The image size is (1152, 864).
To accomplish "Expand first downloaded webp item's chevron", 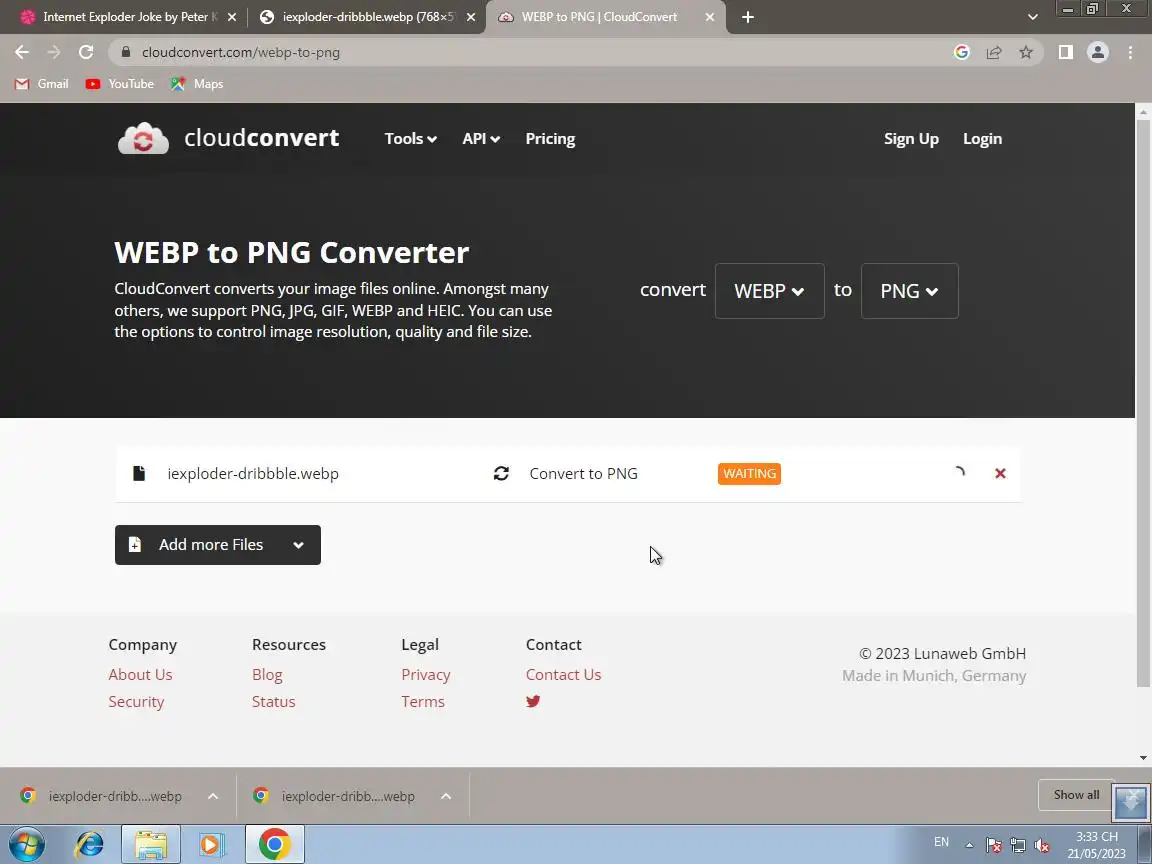I will (x=213, y=796).
